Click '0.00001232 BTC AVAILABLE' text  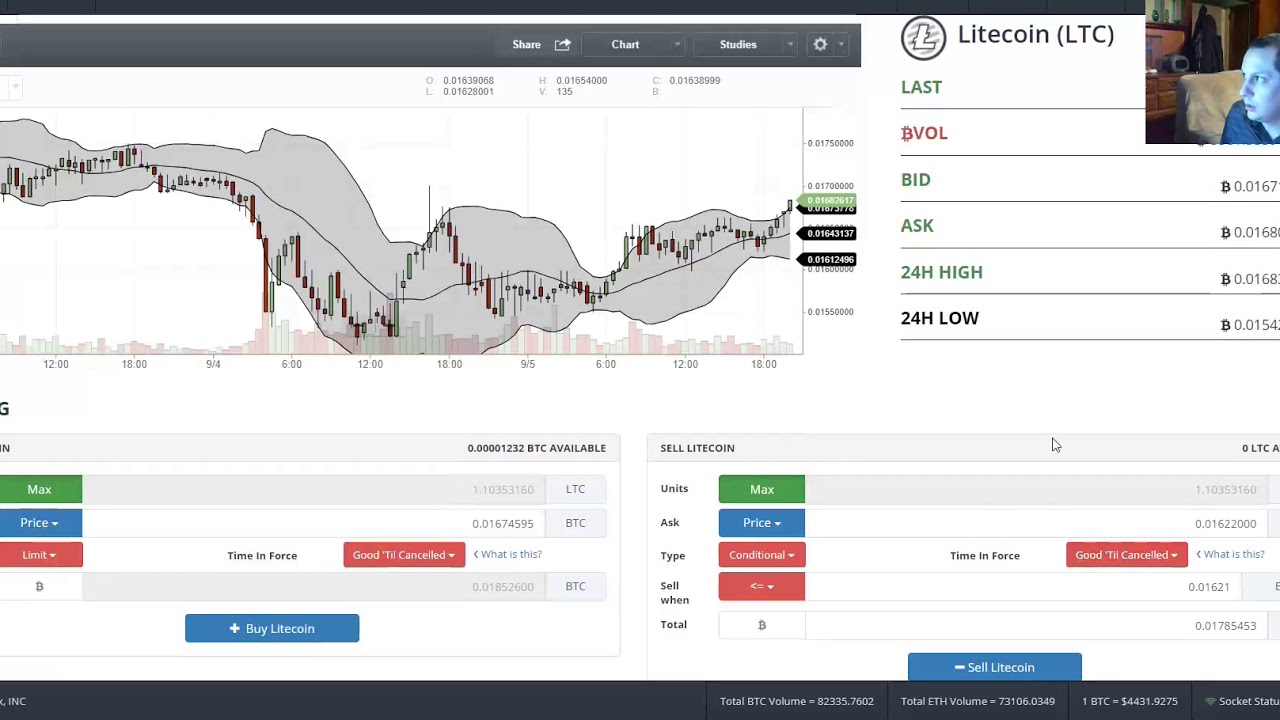pos(536,448)
